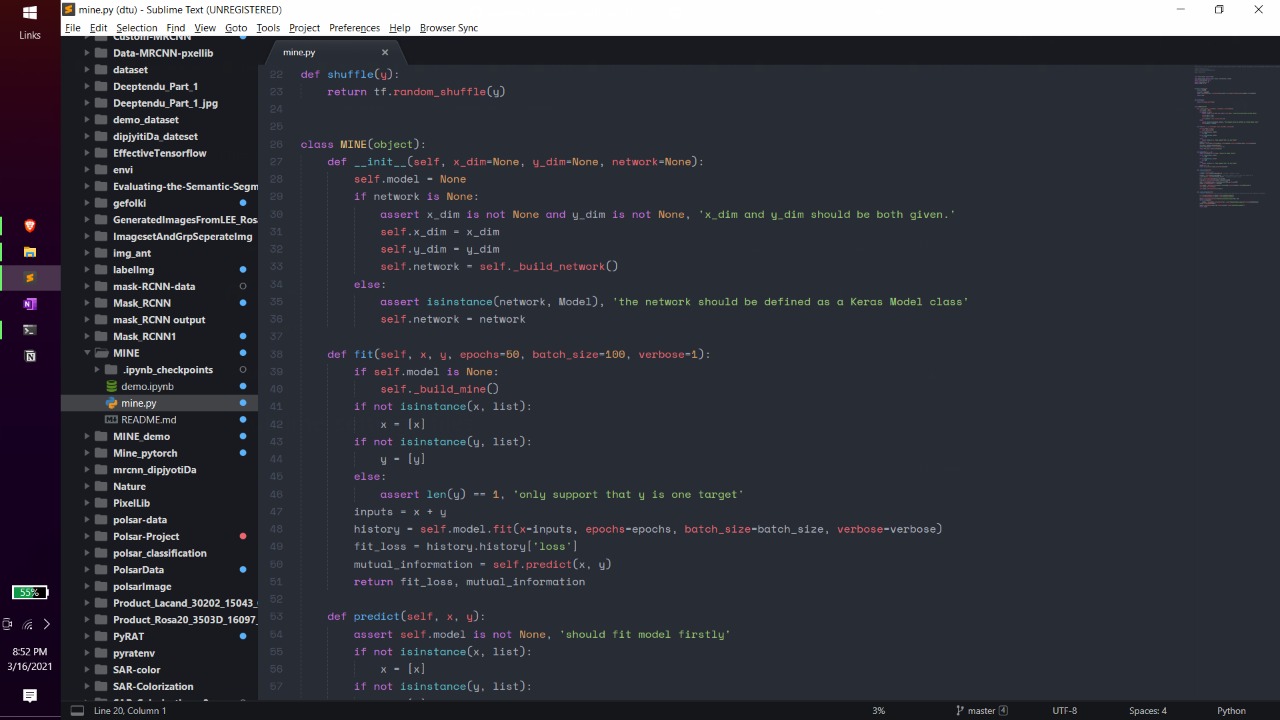Expand the Mask_RCNN folder arrow

coord(87,303)
